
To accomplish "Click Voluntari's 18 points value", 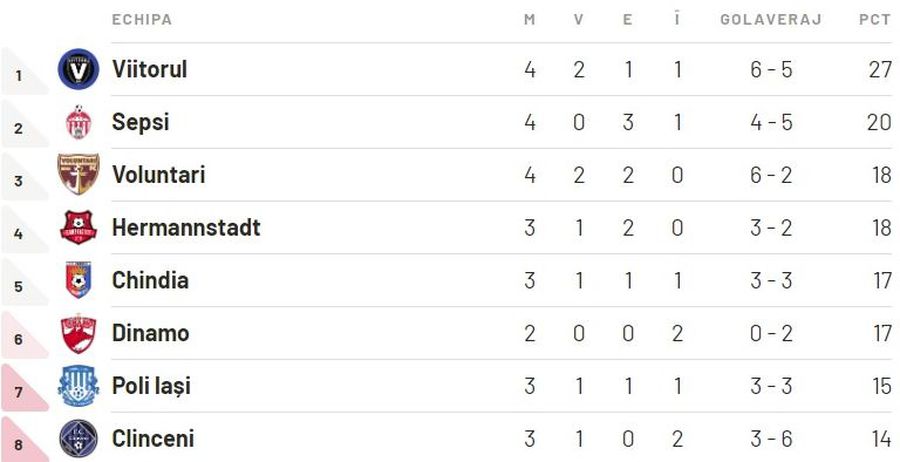I will [x=882, y=175].
